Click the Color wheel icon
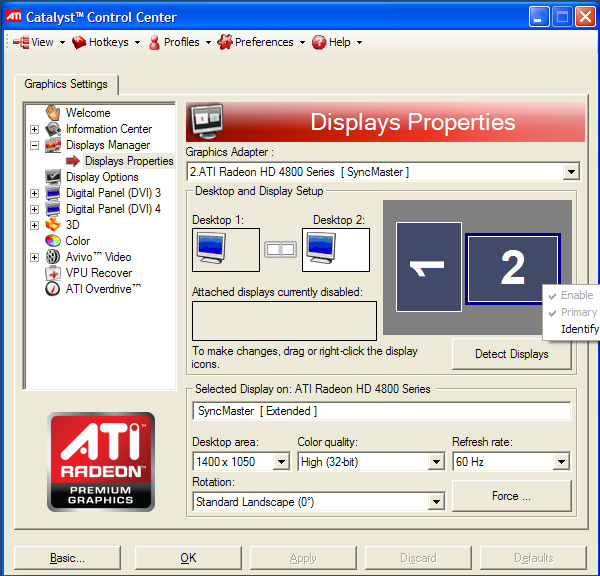Image resolution: width=600 pixels, height=576 pixels. coord(53,241)
